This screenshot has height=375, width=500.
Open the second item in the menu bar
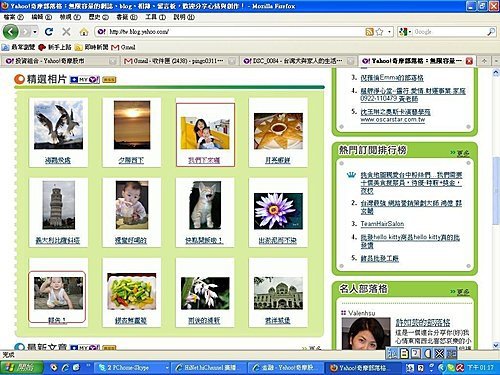pyautogui.click(x=42, y=17)
